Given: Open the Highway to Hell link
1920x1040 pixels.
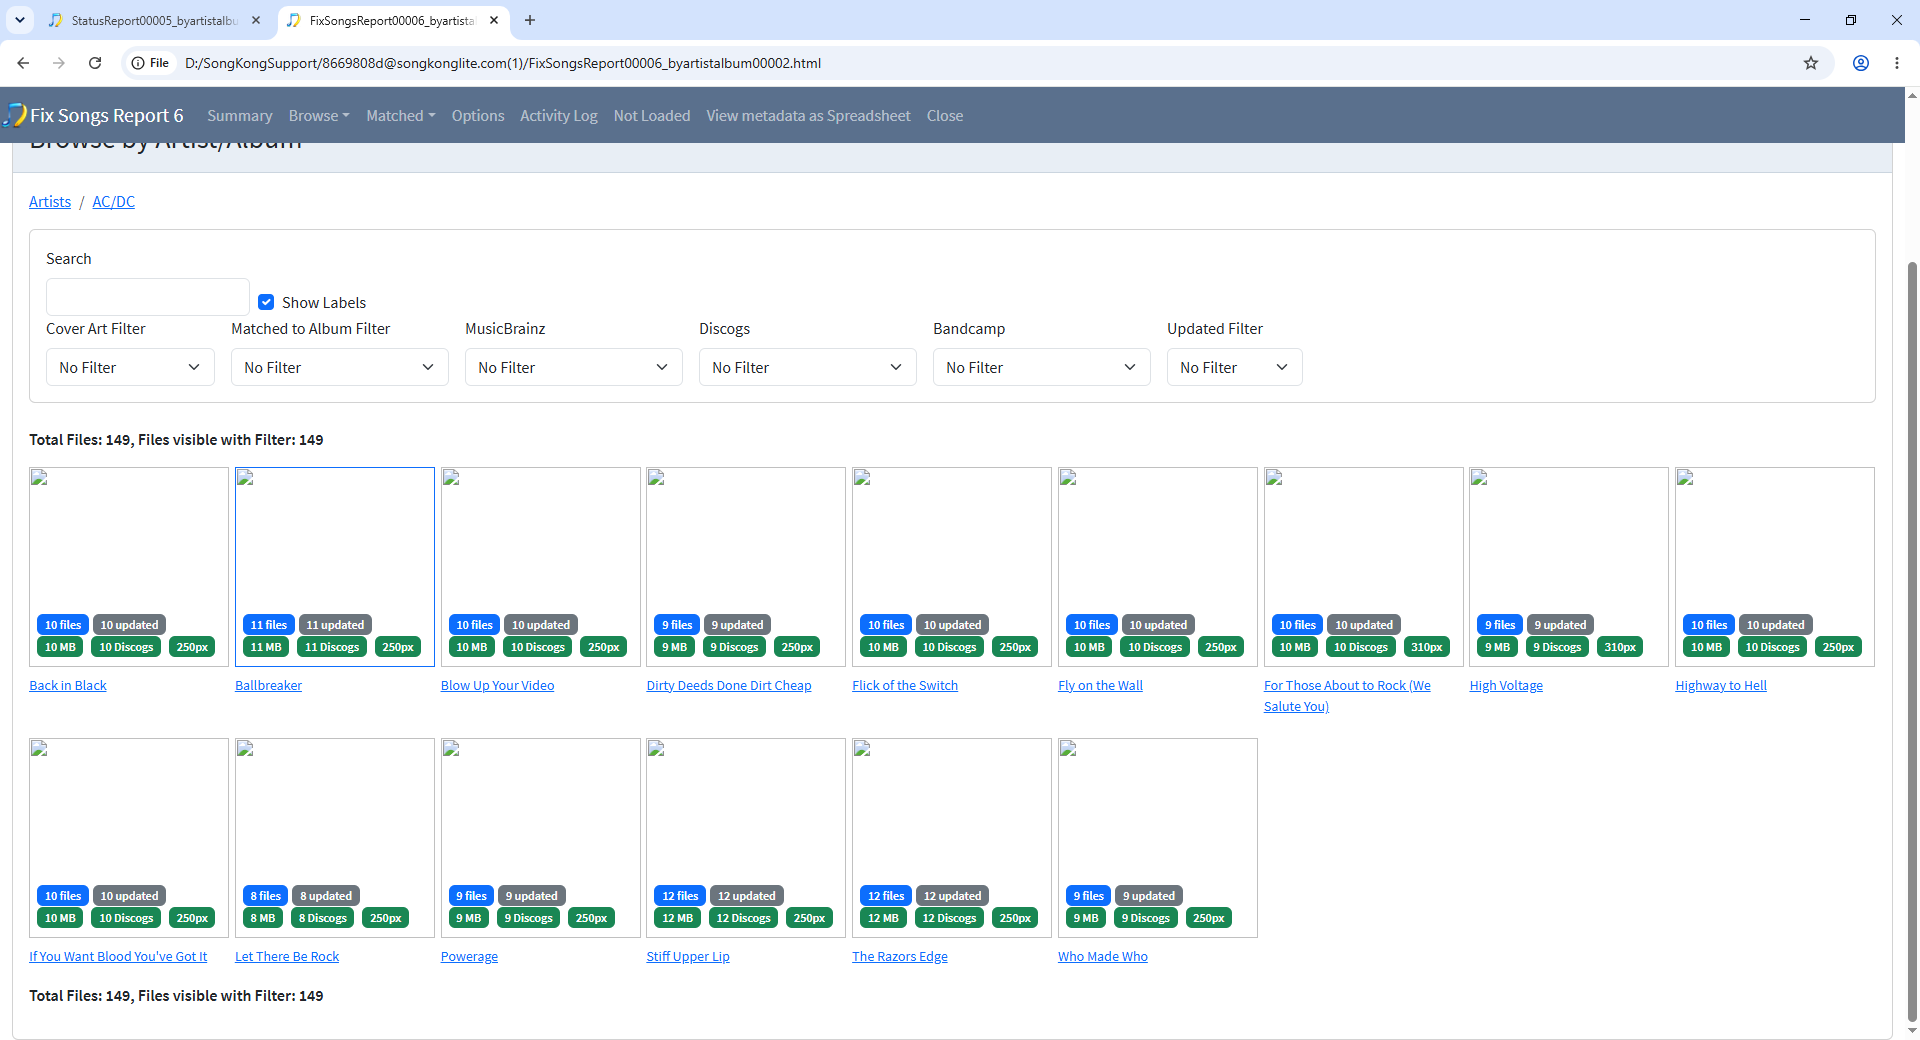Looking at the screenshot, I should click(x=1721, y=686).
